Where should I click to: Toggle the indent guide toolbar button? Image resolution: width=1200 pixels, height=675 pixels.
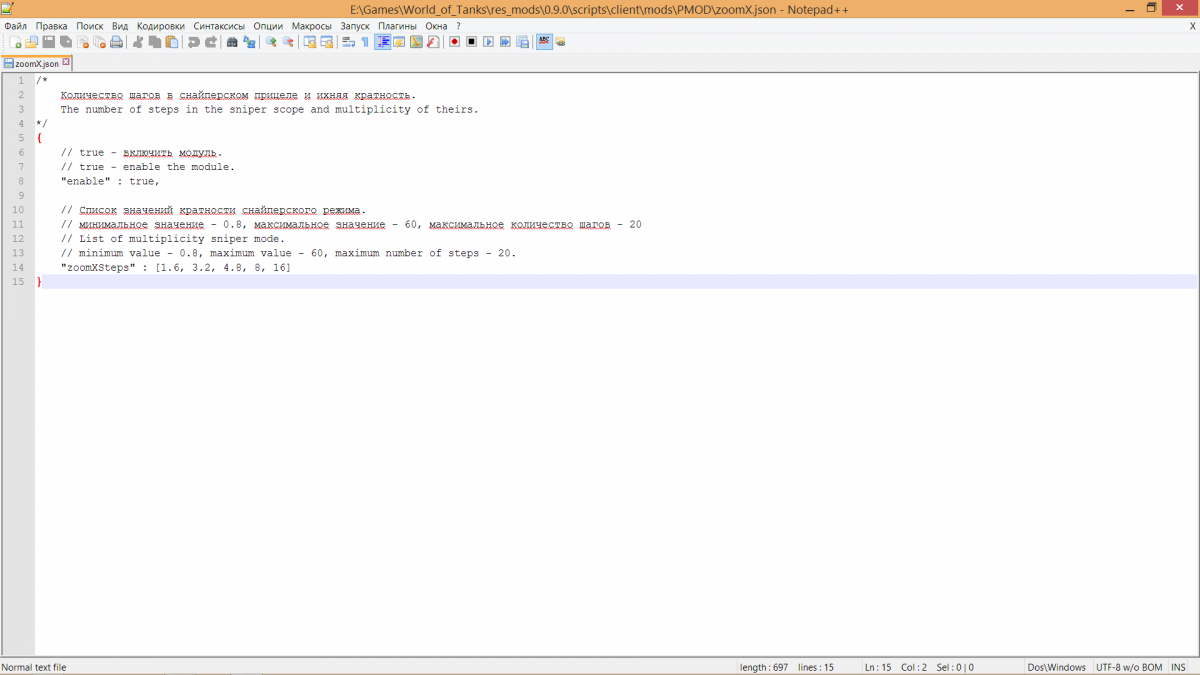tap(382, 42)
